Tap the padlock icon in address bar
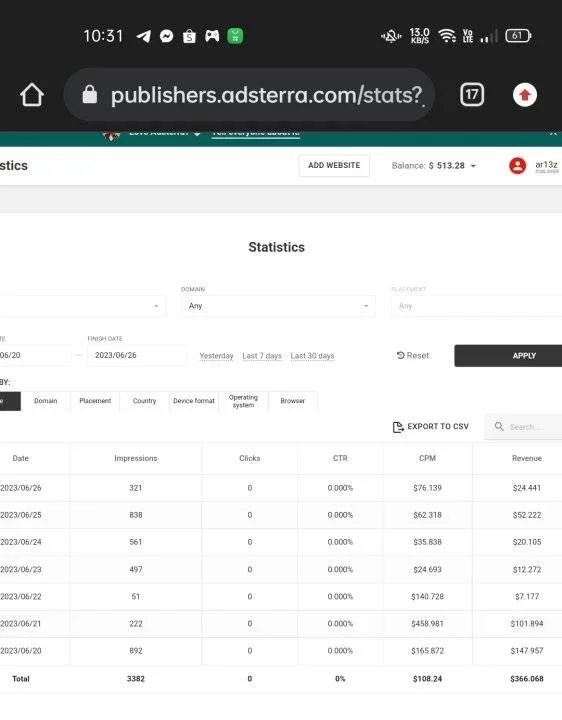562x720 pixels. click(90, 95)
